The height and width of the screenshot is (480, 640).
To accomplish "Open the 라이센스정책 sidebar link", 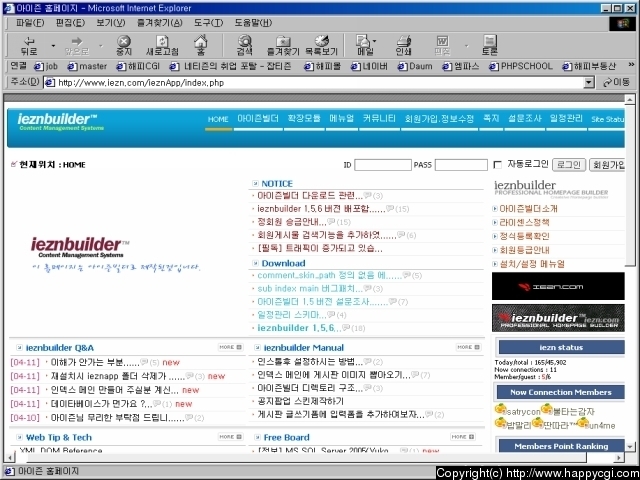I will pyautogui.click(x=524, y=222).
